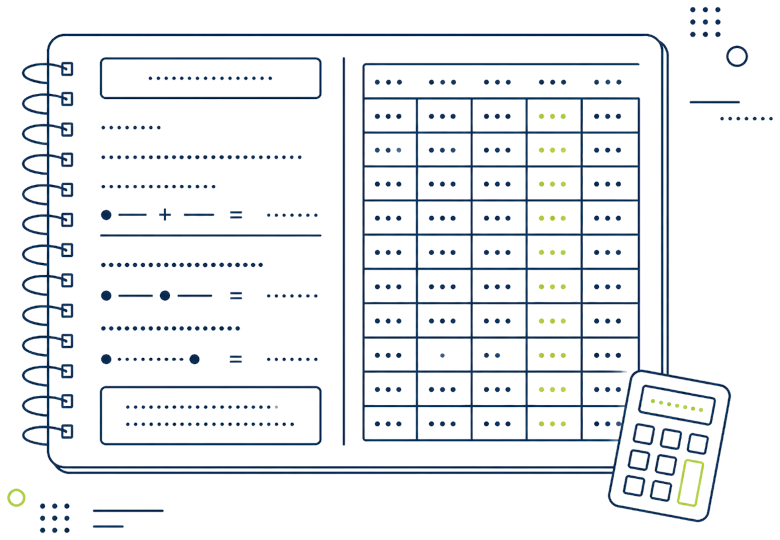This screenshot has width=780, height=540.
Task: Click the calculator's display screen
Action: (677, 405)
